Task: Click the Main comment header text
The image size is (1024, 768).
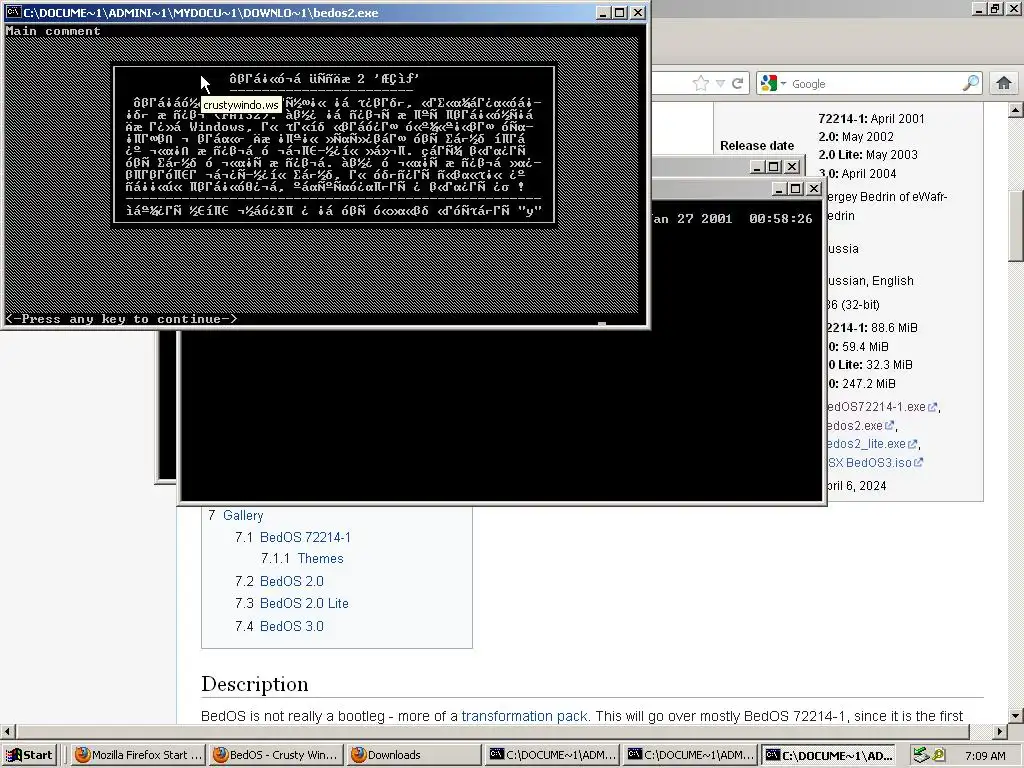Action: coord(53,31)
